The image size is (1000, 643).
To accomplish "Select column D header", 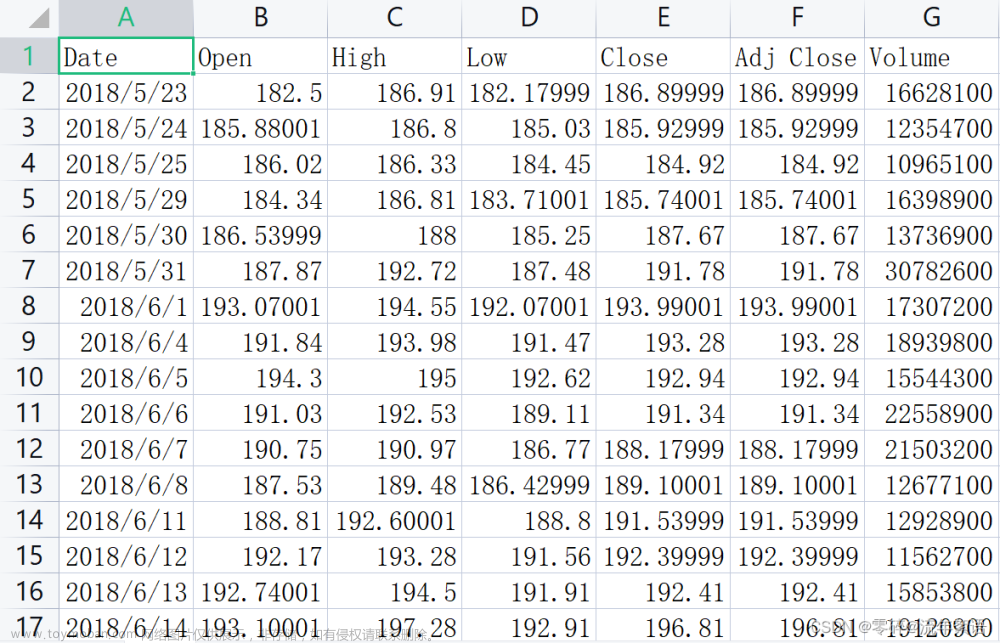I will coord(529,18).
